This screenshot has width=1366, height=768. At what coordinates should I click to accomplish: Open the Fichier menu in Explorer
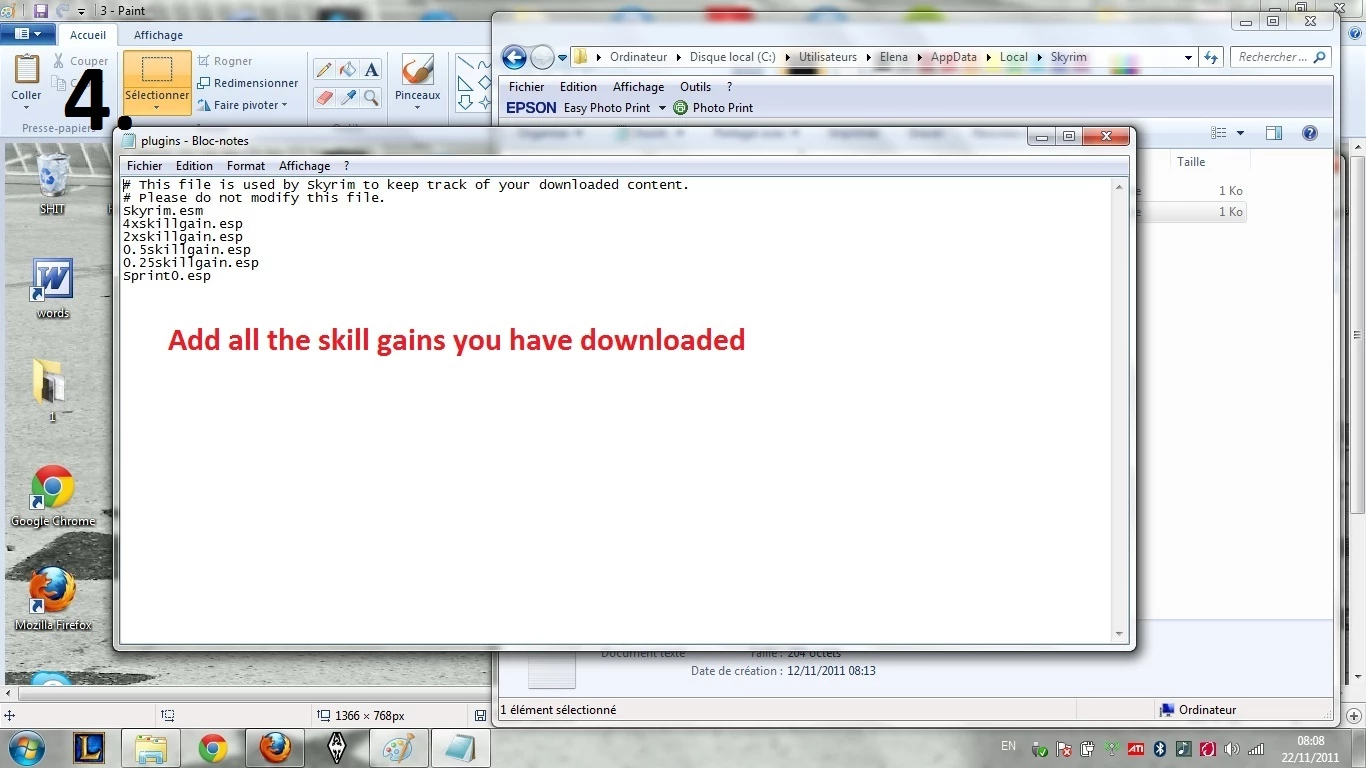click(x=526, y=87)
